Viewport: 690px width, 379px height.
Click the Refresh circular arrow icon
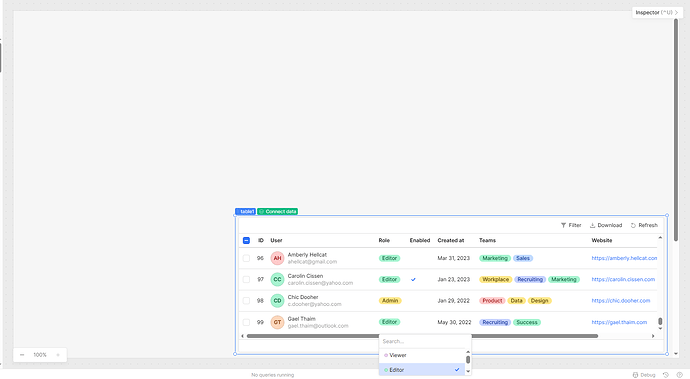coord(633,225)
